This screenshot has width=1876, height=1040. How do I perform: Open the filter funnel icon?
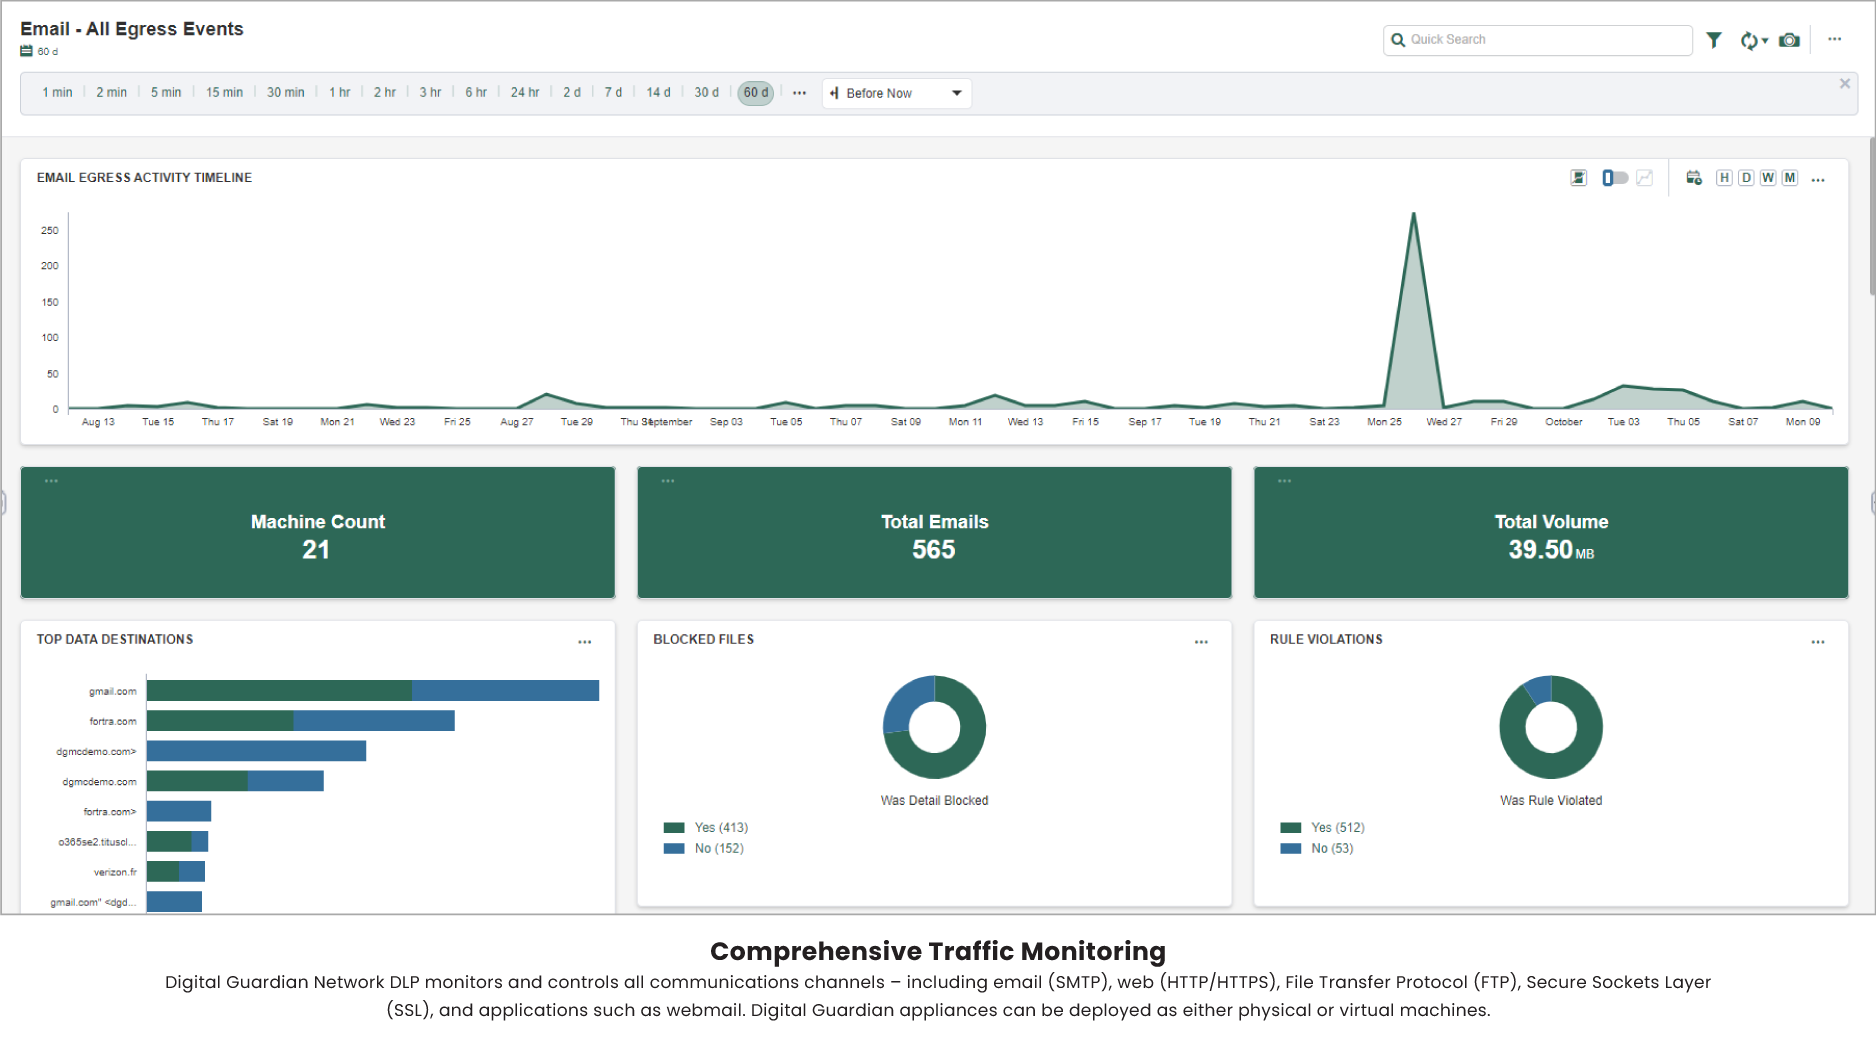point(1714,40)
